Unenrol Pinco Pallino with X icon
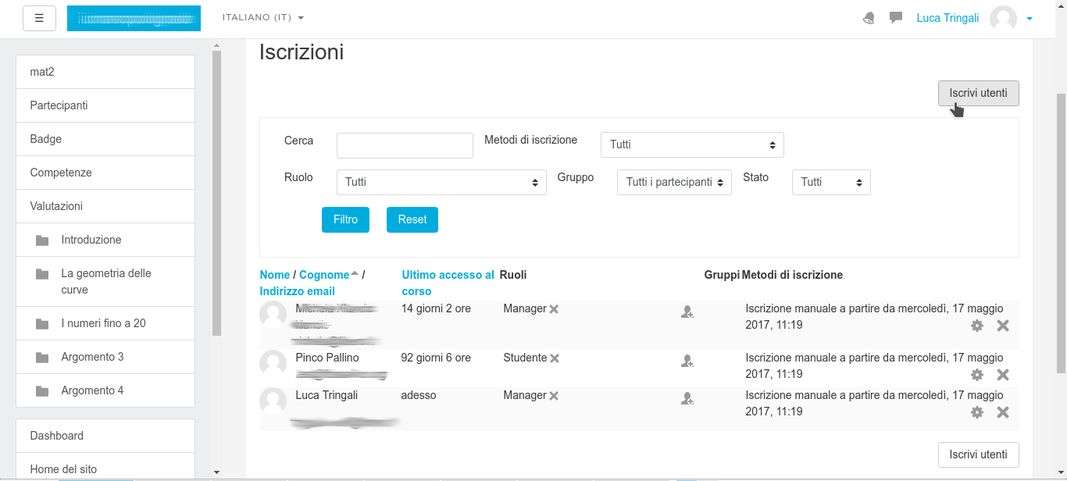This screenshot has width=1067, height=481. coord(1002,375)
